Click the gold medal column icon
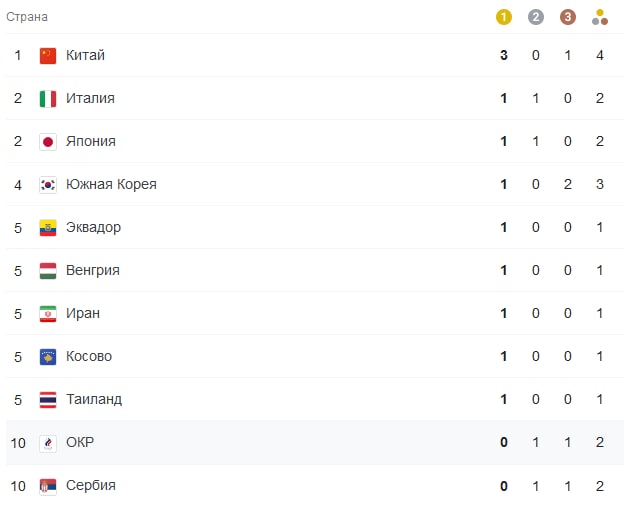 tap(503, 17)
